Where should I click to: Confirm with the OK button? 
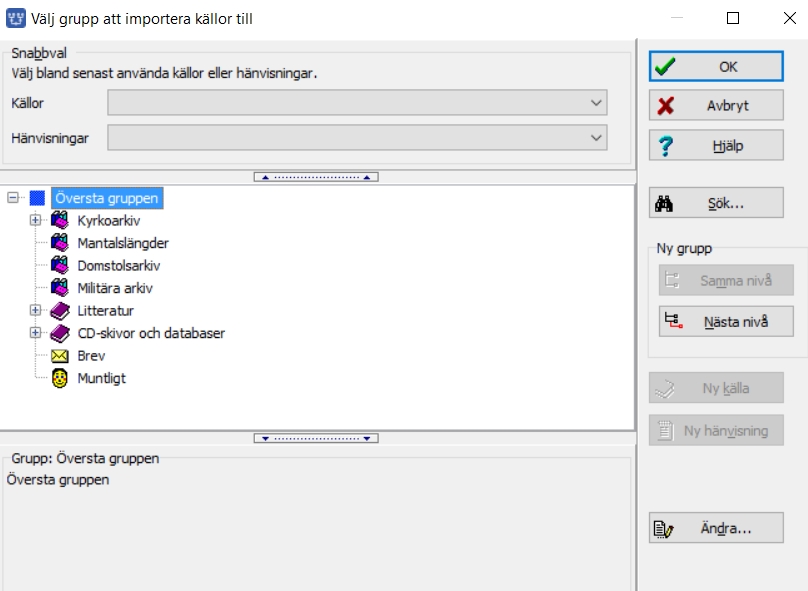716,66
